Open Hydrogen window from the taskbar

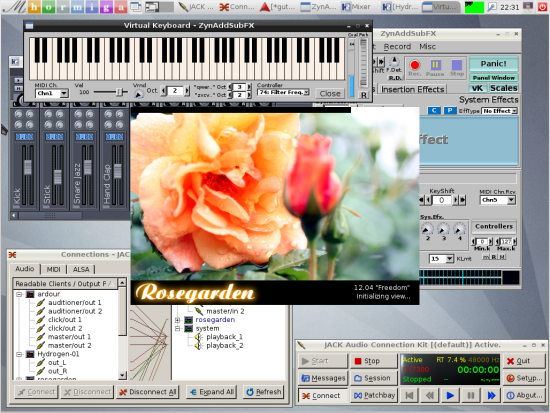400,7
